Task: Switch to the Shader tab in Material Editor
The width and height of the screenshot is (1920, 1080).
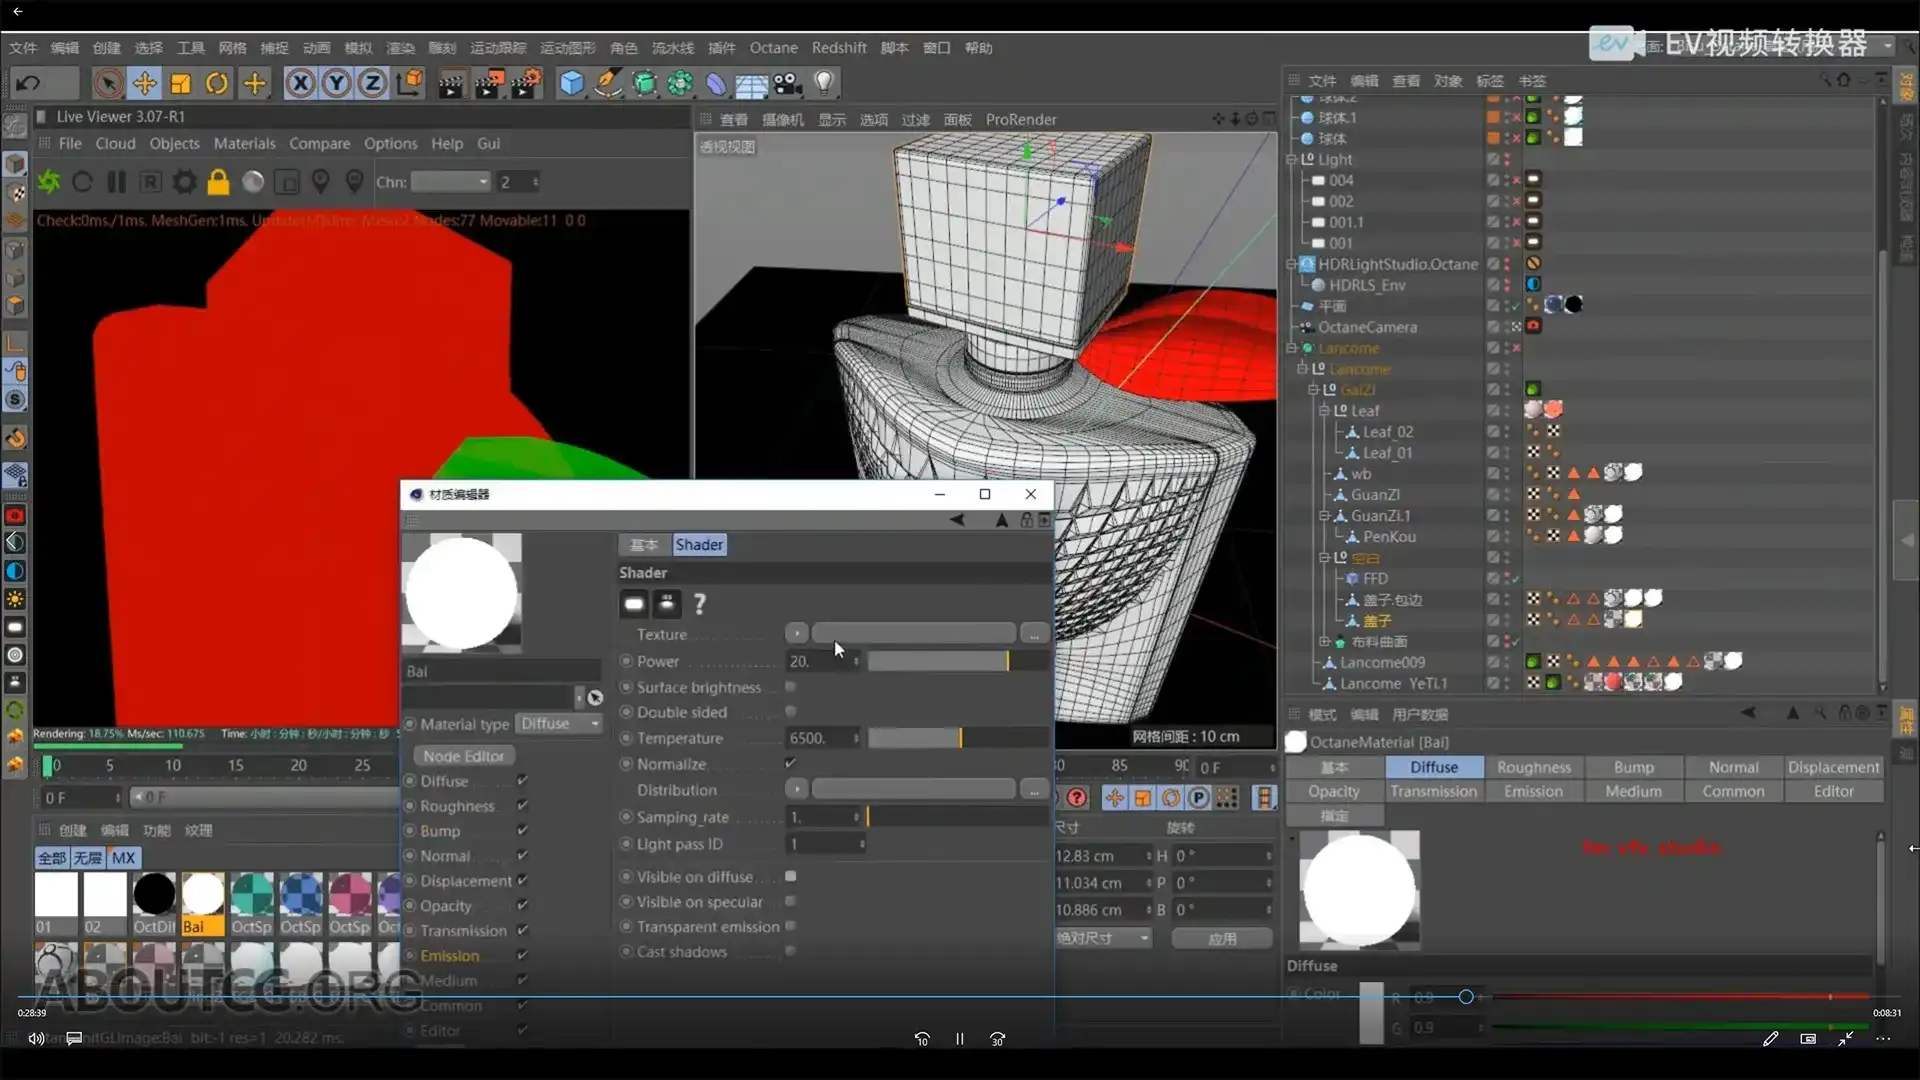Action: coord(698,543)
